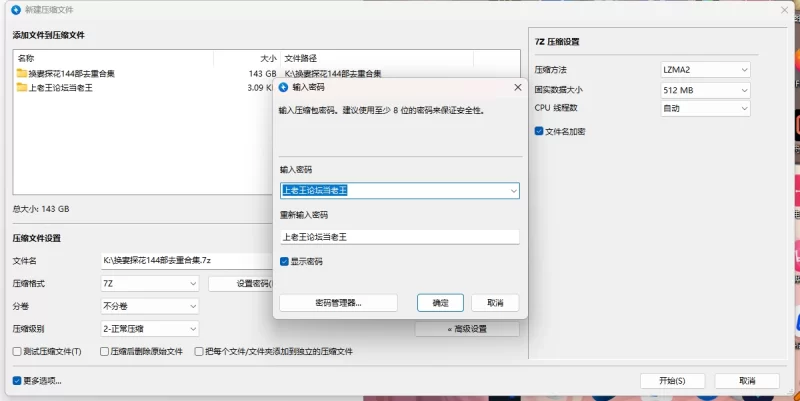
Task: Close the 输入密码 dialog with its X
Action: pos(517,87)
